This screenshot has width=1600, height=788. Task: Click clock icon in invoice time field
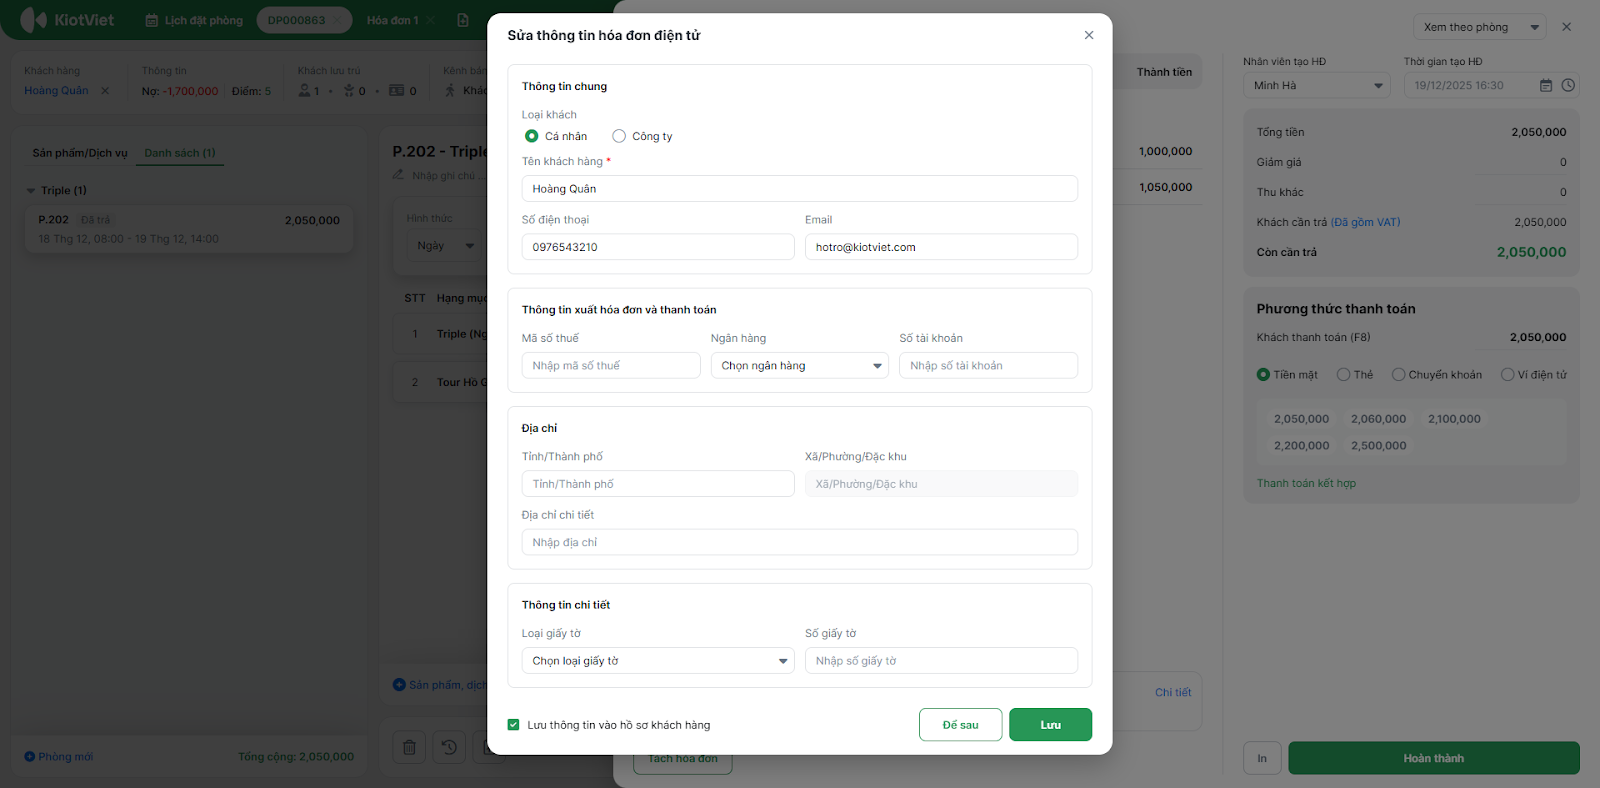point(1568,86)
